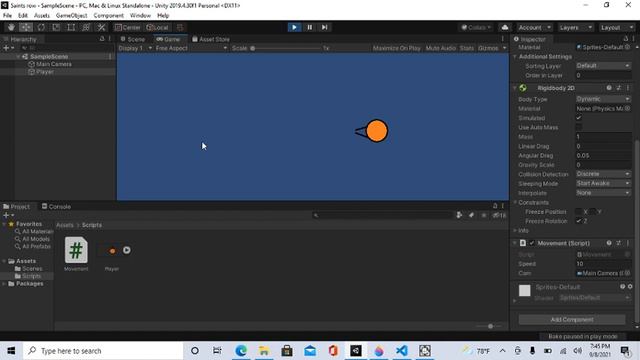The width and height of the screenshot is (640, 360).
Task: Click Add Component button
Action: pyautogui.click(x=572, y=320)
